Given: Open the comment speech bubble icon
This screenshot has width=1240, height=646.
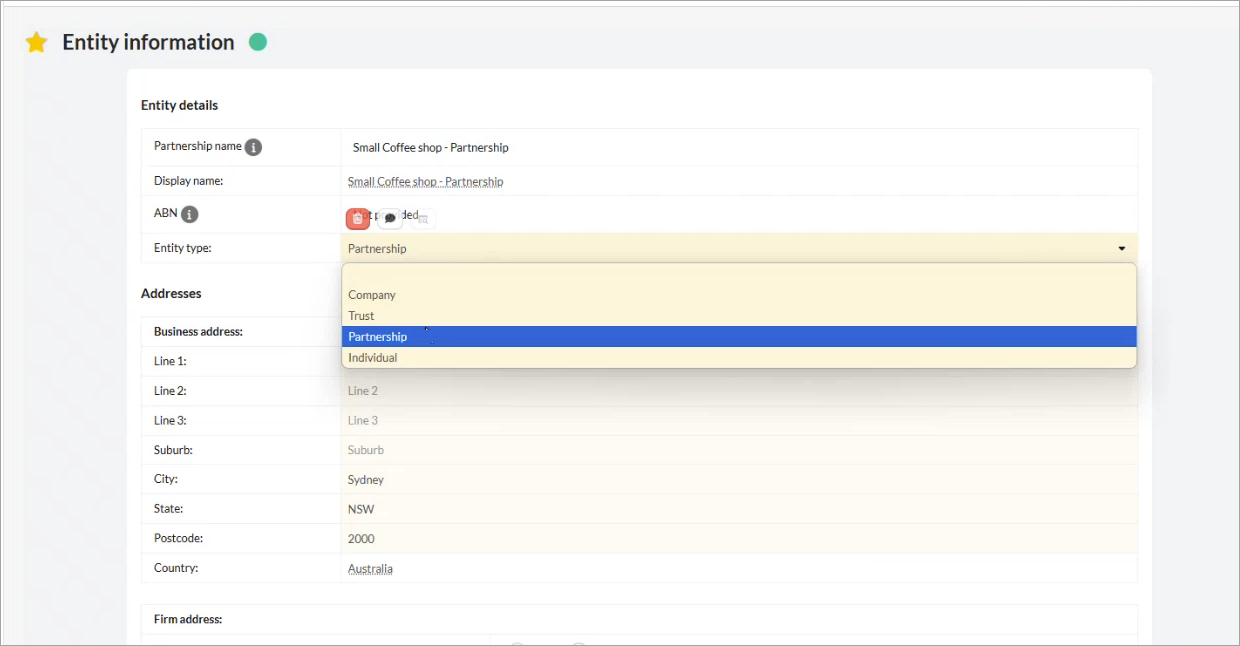Looking at the screenshot, I should 390,218.
